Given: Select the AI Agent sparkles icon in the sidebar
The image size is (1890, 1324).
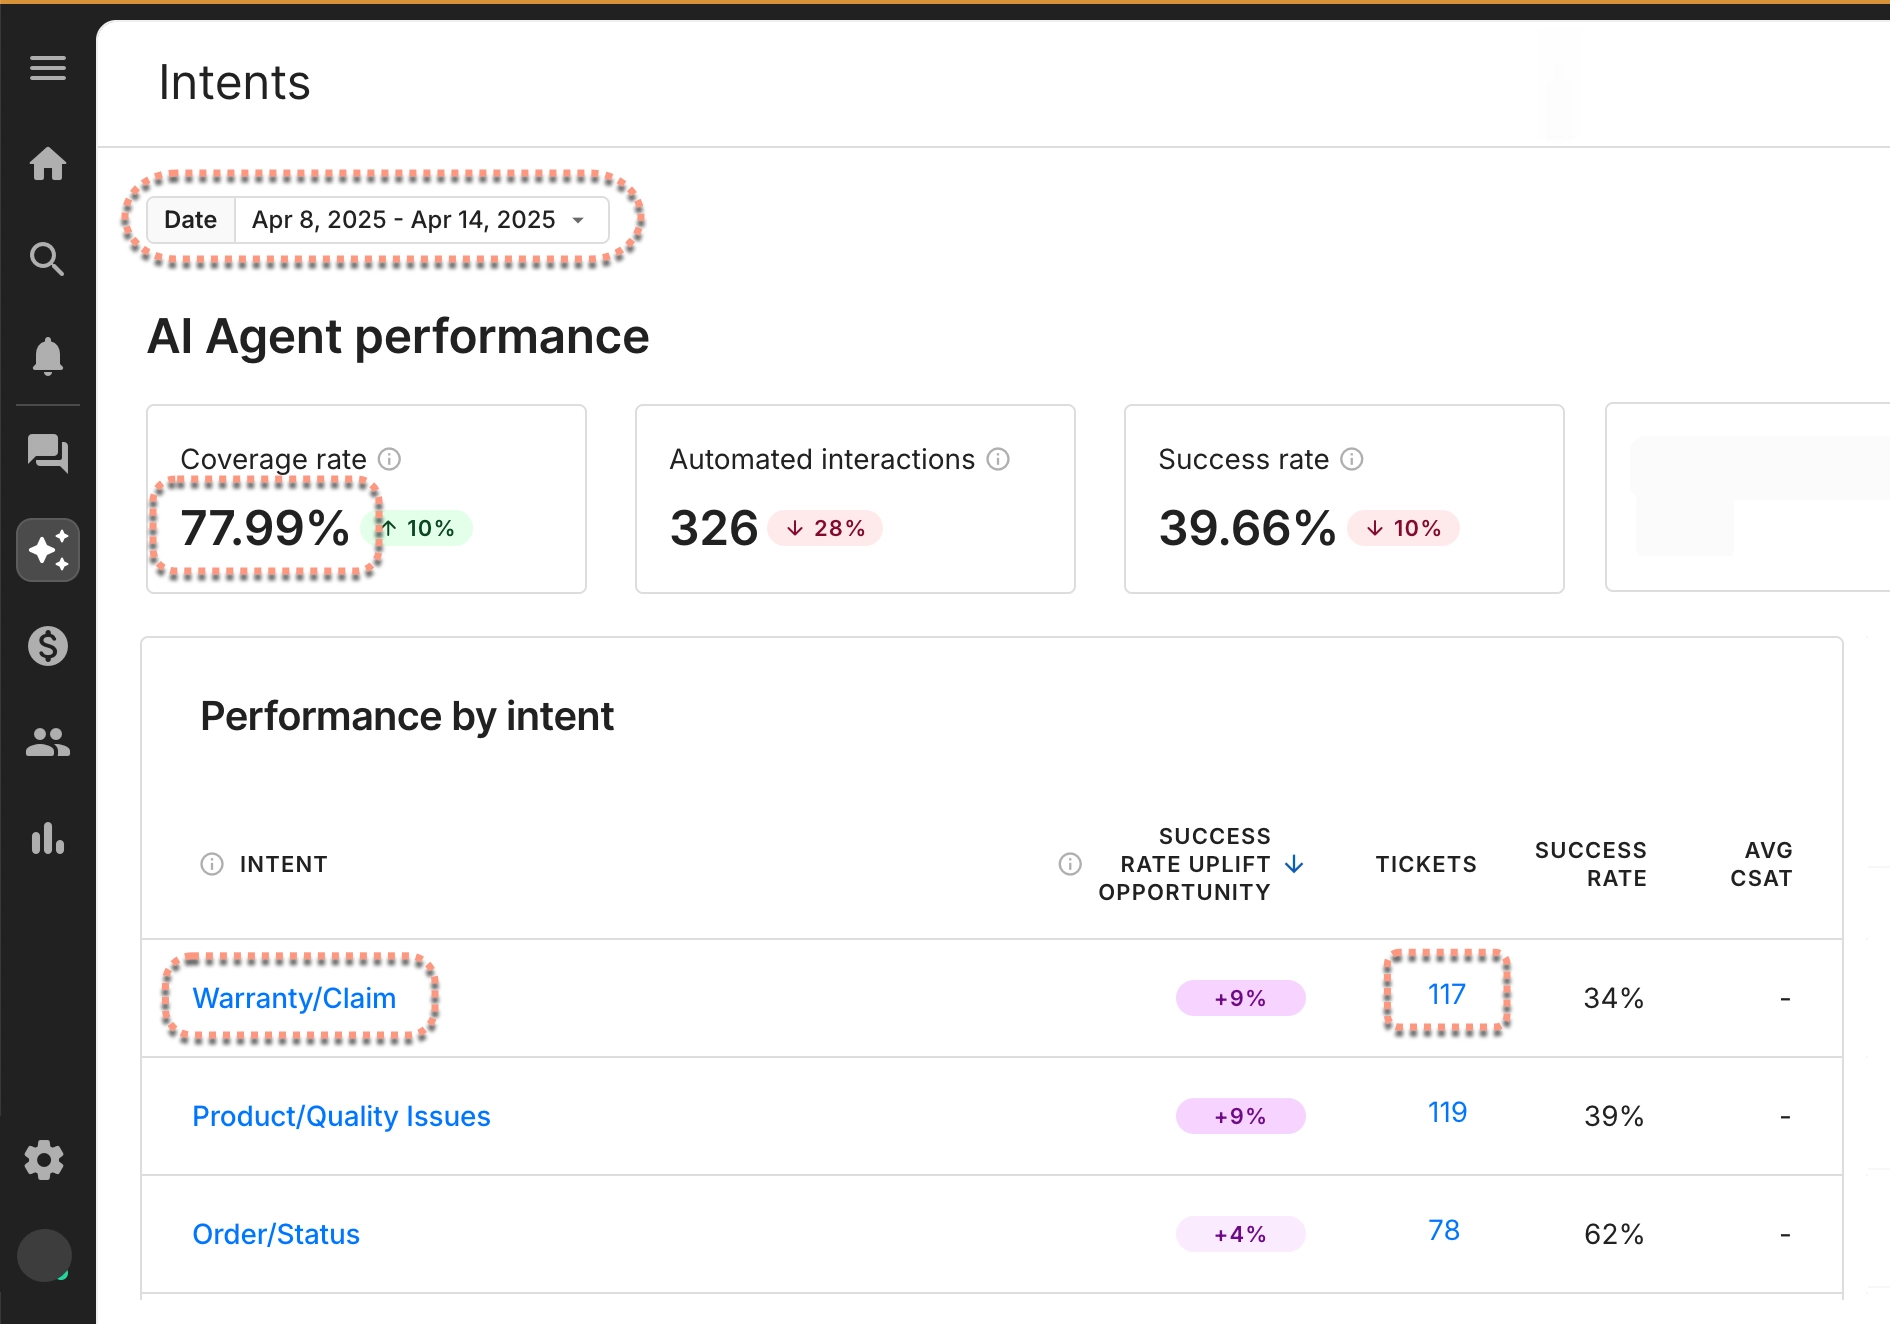Looking at the screenshot, I should (x=48, y=550).
